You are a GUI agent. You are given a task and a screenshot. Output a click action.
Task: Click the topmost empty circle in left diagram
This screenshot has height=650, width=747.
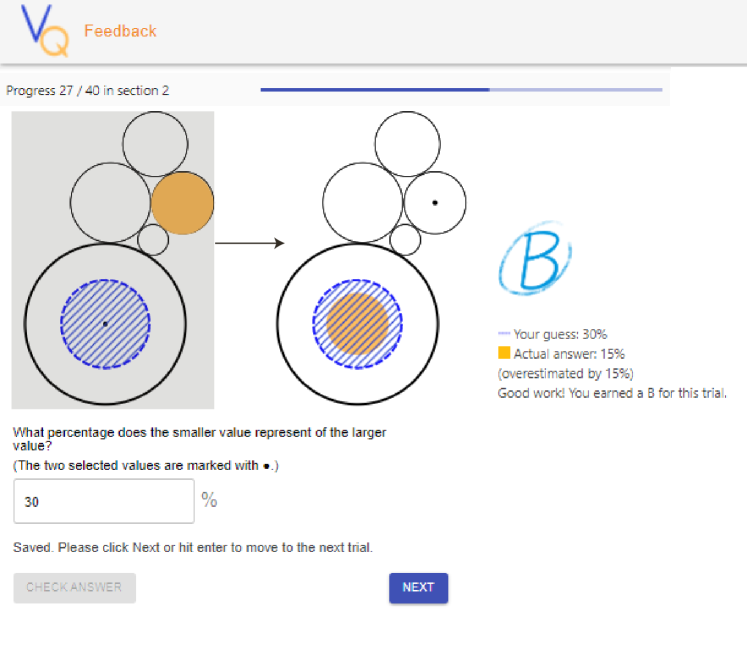tap(155, 144)
